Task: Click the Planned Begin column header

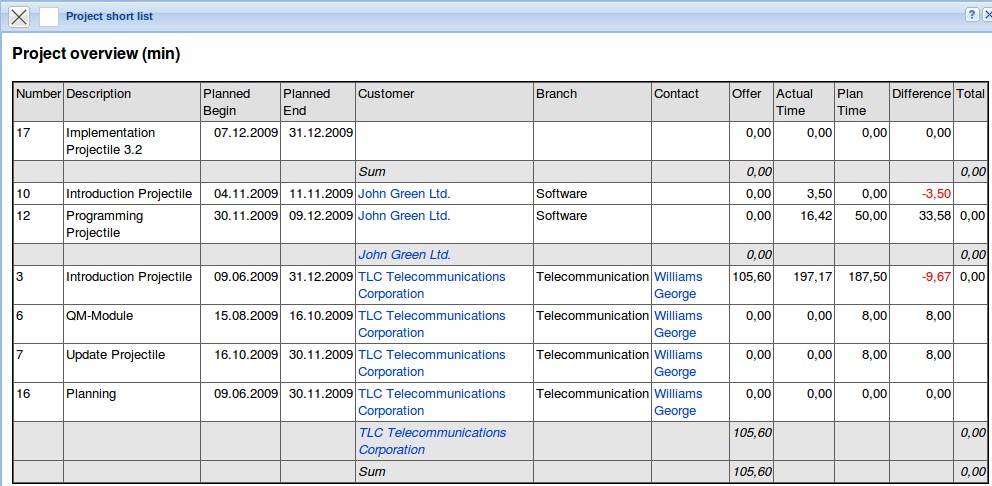Action: [226, 101]
